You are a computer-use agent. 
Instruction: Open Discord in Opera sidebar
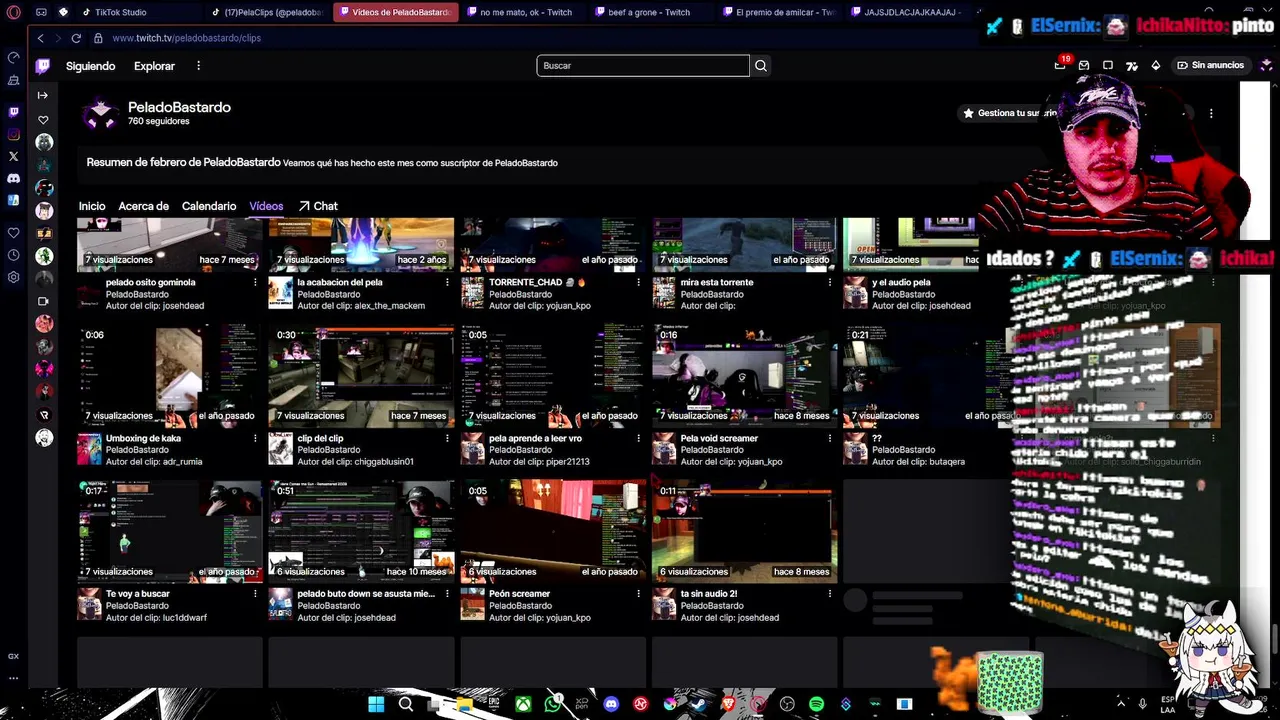pos(13,178)
